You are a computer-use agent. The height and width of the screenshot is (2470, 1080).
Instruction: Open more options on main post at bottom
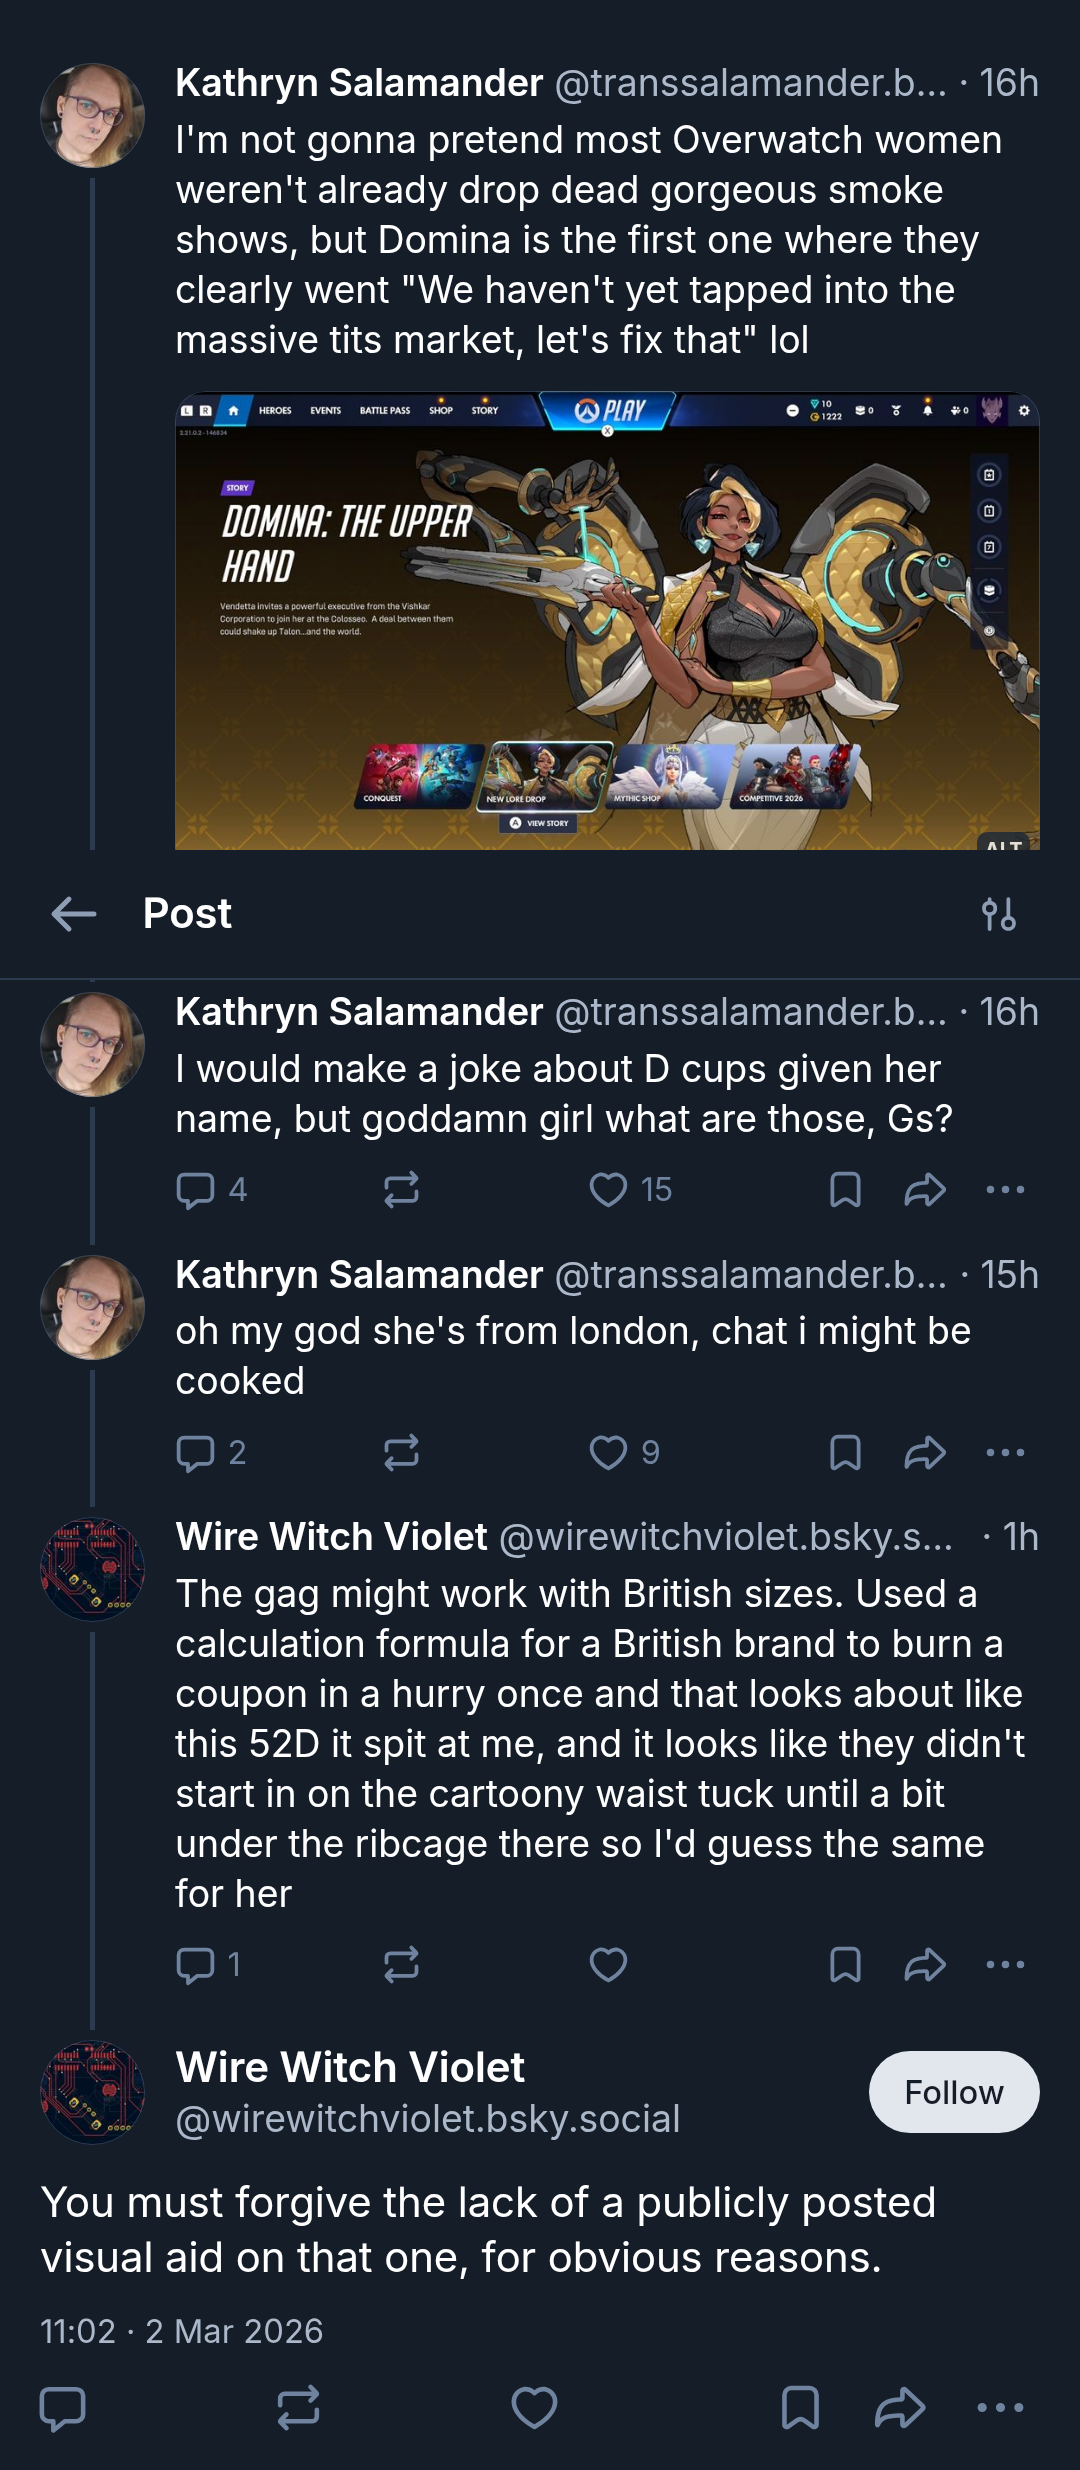pyautogui.click(x=1000, y=2407)
